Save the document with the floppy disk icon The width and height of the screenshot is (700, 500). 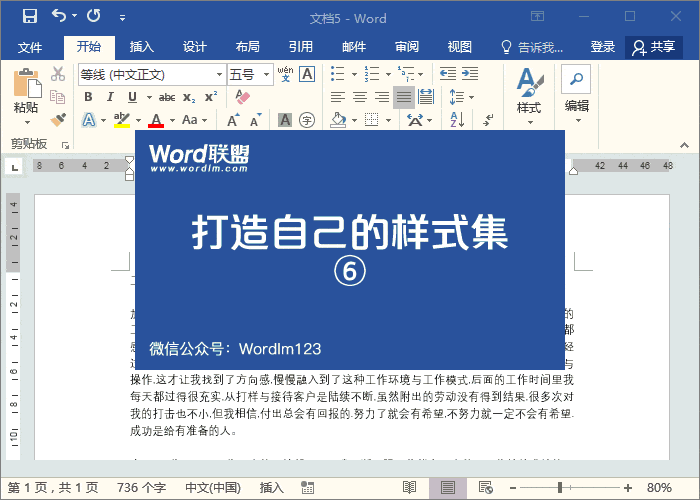[x=30, y=16]
